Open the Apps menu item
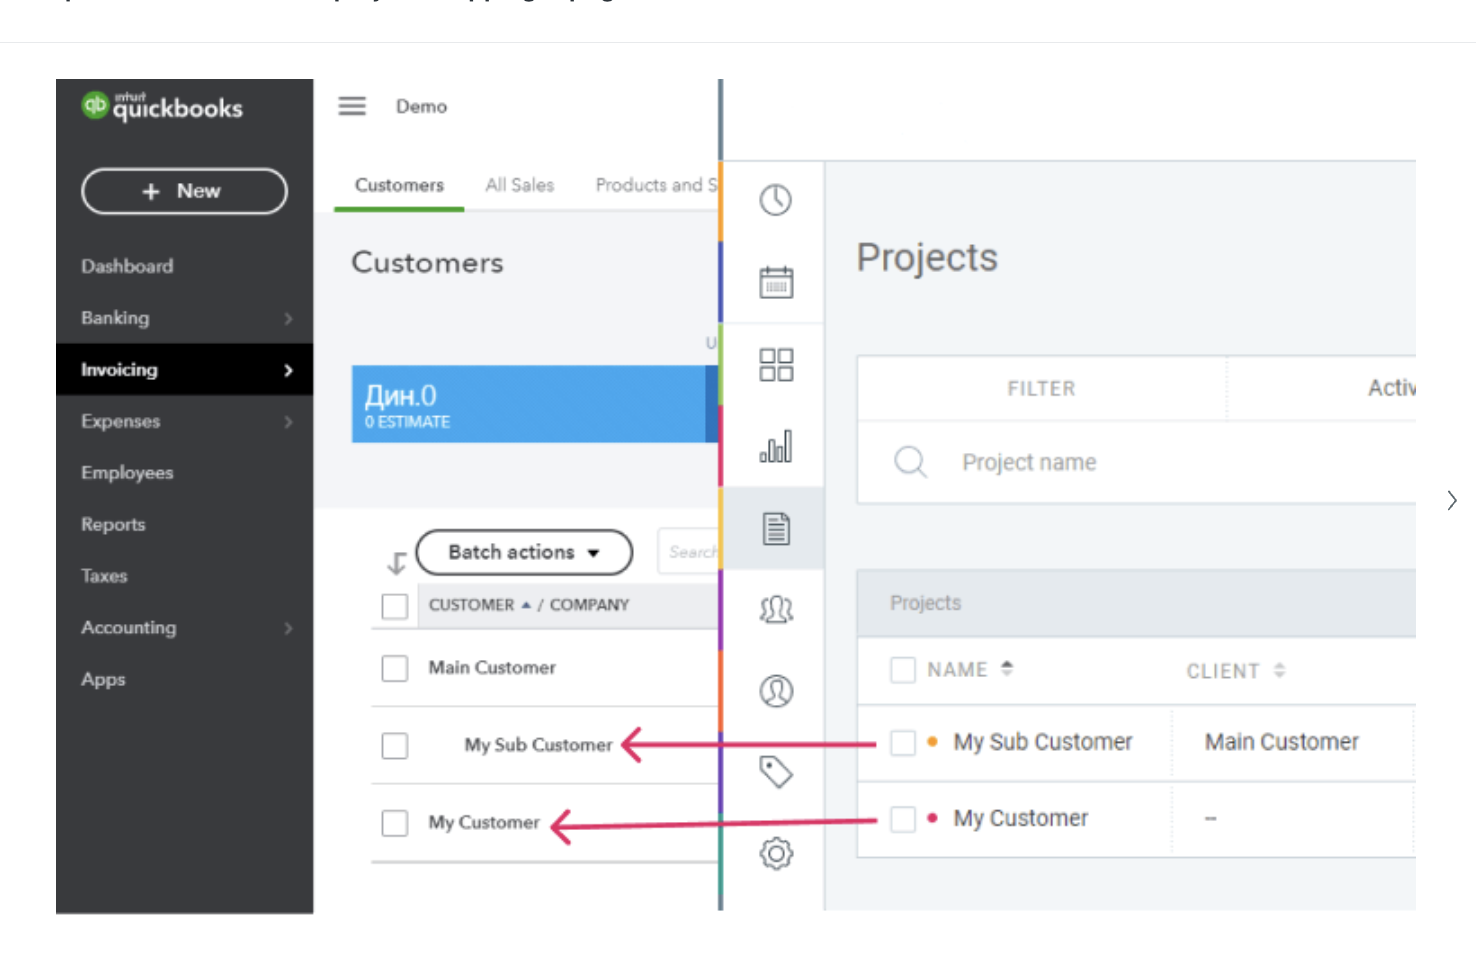This screenshot has height=968, width=1476. click(x=103, y=679)
